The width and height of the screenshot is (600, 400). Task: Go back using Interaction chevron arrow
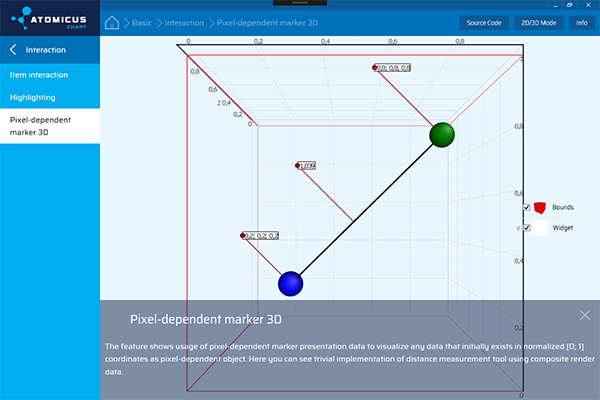pos(14,49)
